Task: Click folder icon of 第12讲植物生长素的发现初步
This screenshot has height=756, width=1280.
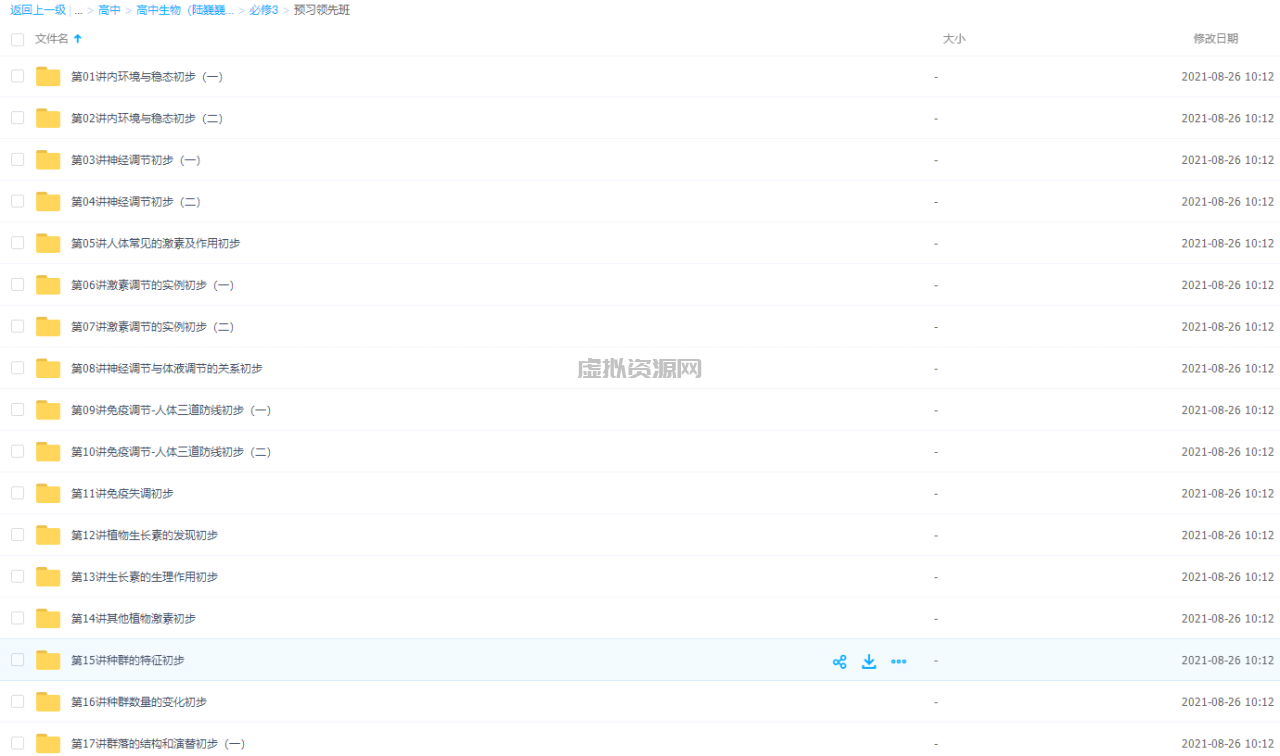Action: click(48, 535)
